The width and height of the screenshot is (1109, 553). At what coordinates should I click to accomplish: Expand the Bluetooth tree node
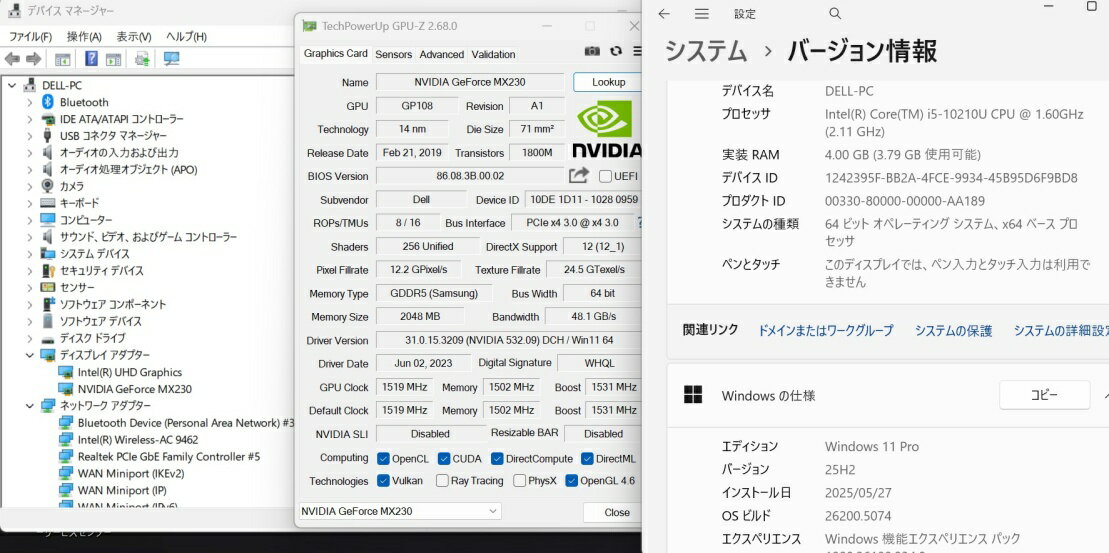point(28,102)
